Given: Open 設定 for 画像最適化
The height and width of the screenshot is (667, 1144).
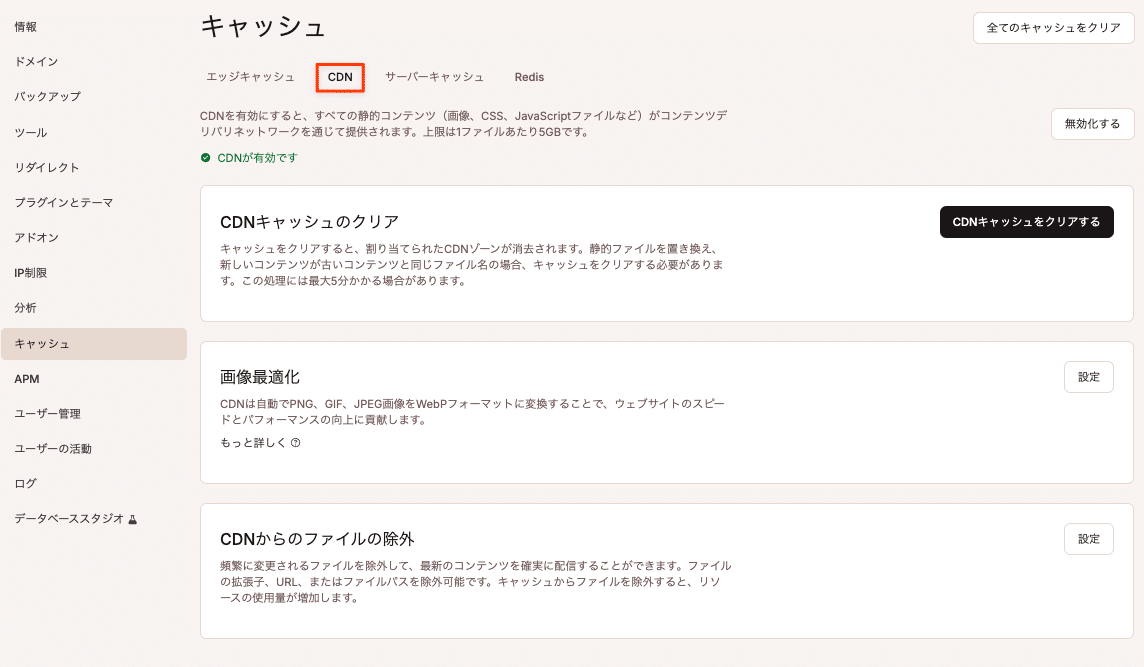Looking at the screenshot, I should click(1088, 376).
